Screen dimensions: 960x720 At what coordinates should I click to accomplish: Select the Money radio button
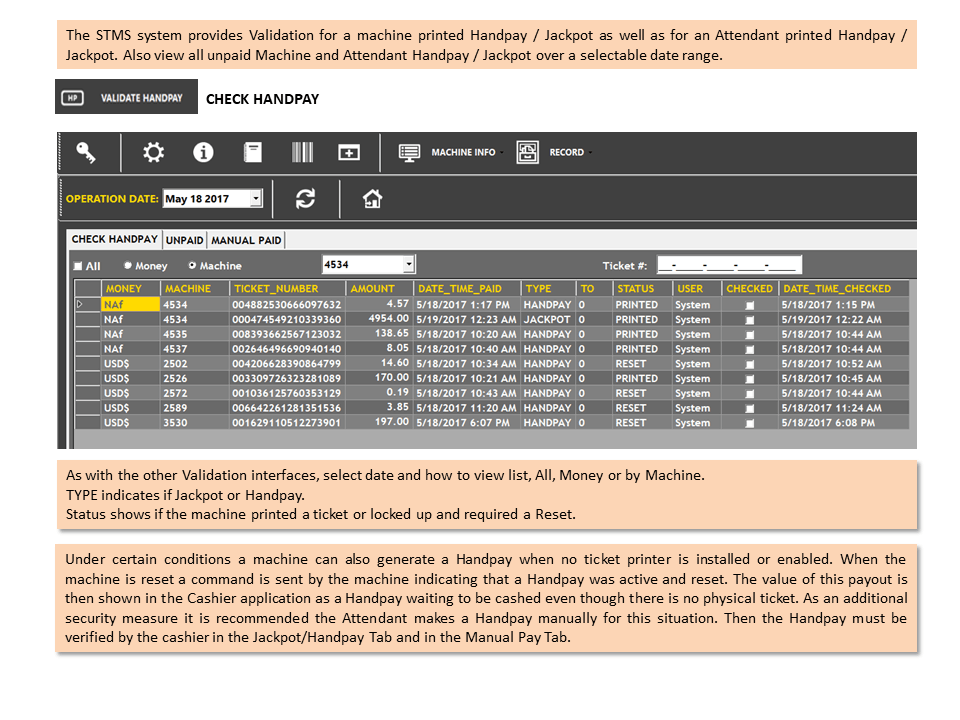(127, 266)
